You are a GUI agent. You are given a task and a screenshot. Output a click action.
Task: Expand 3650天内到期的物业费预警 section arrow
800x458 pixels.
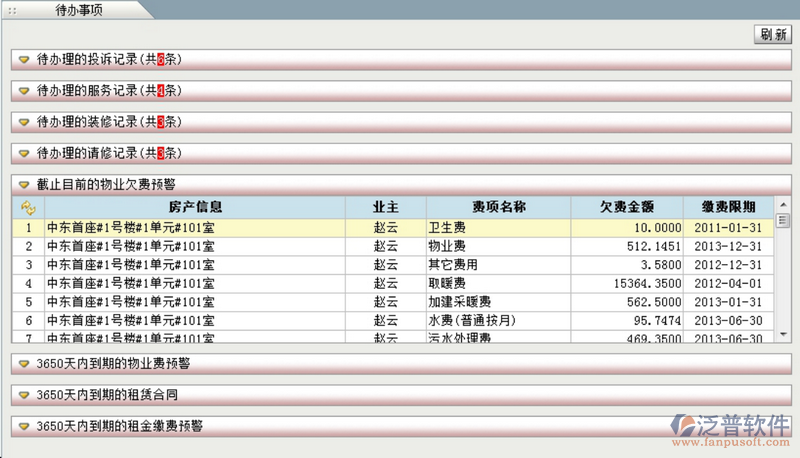[x=24, y=364]
